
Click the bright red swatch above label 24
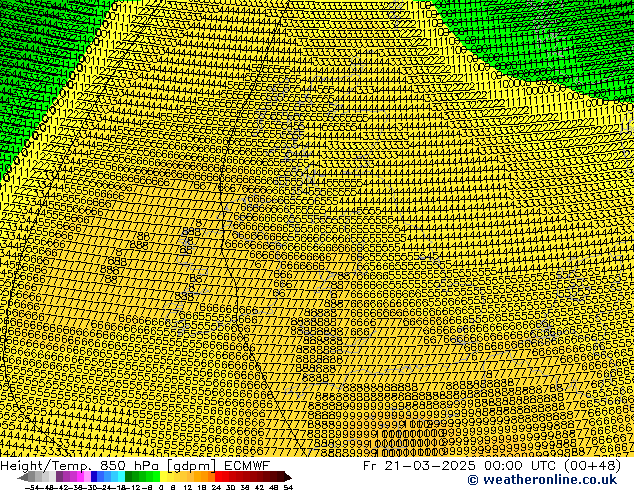tap(218, 477)
